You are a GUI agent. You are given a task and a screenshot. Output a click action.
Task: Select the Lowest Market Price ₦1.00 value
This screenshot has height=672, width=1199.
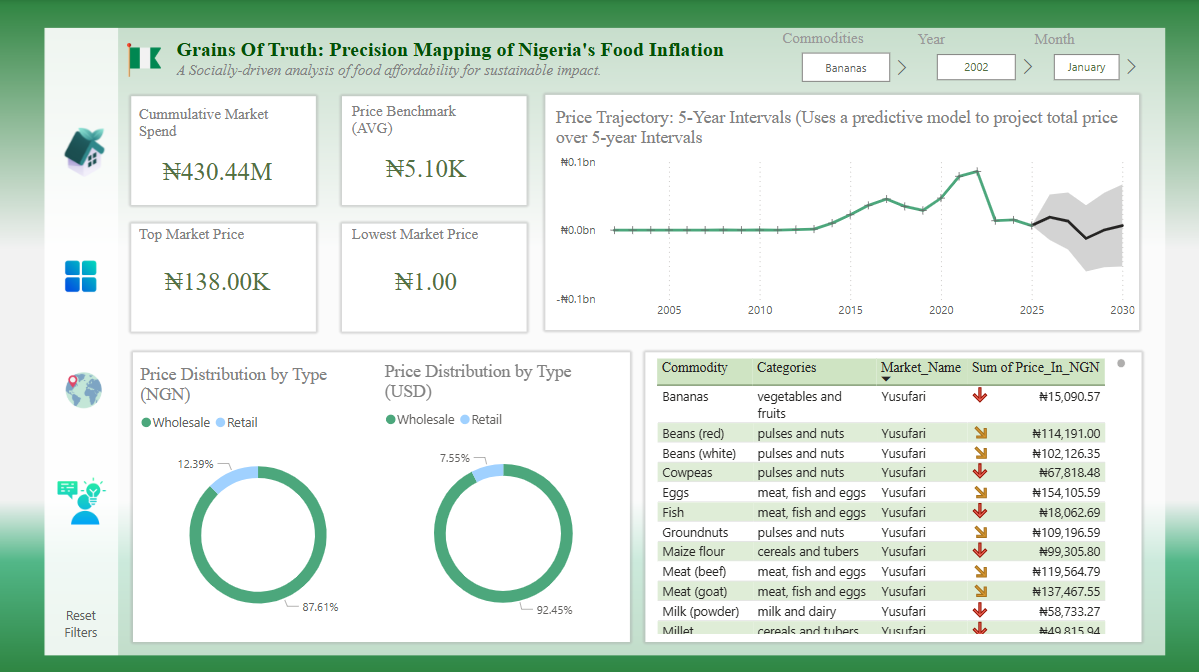(425, 282)
